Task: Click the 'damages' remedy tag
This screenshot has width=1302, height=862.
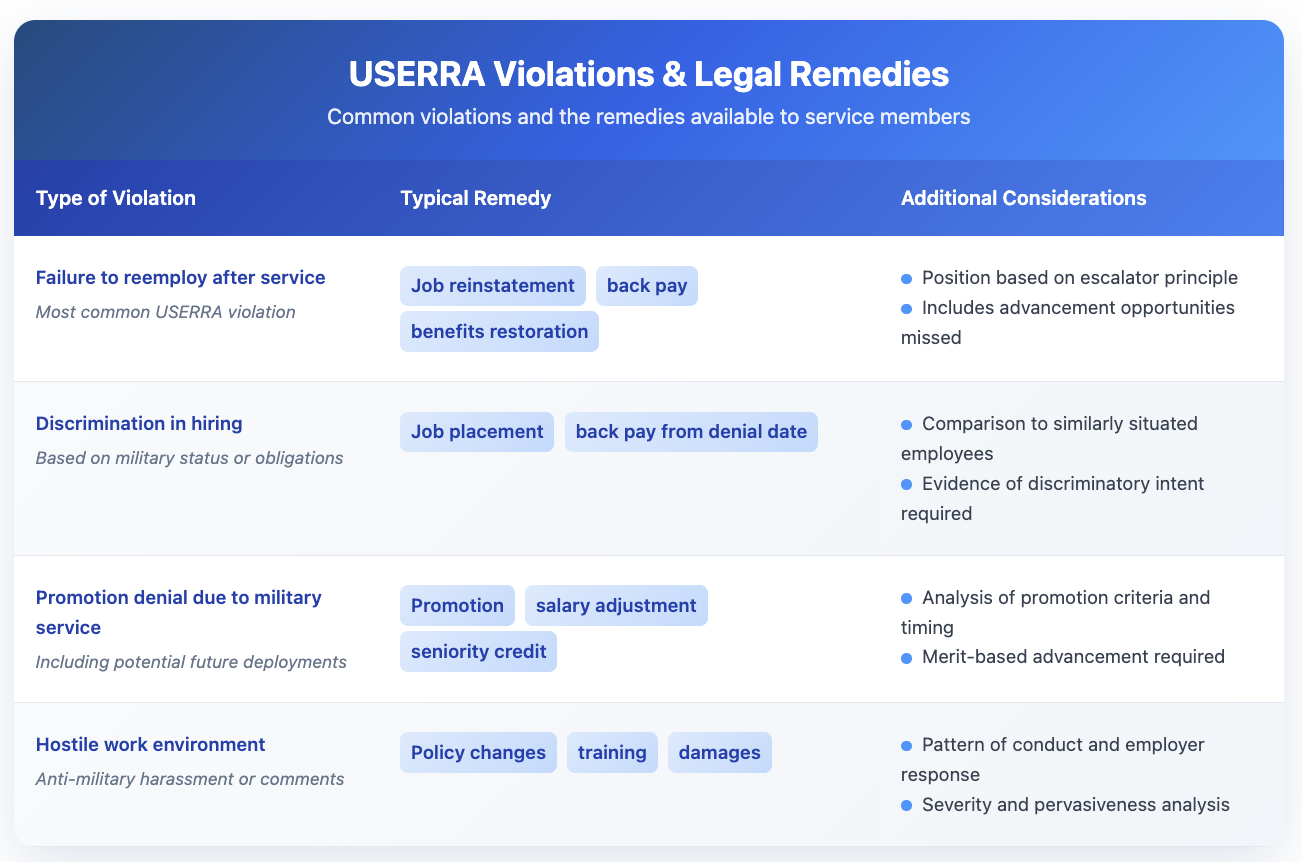Action: click(x=719, y=753)
